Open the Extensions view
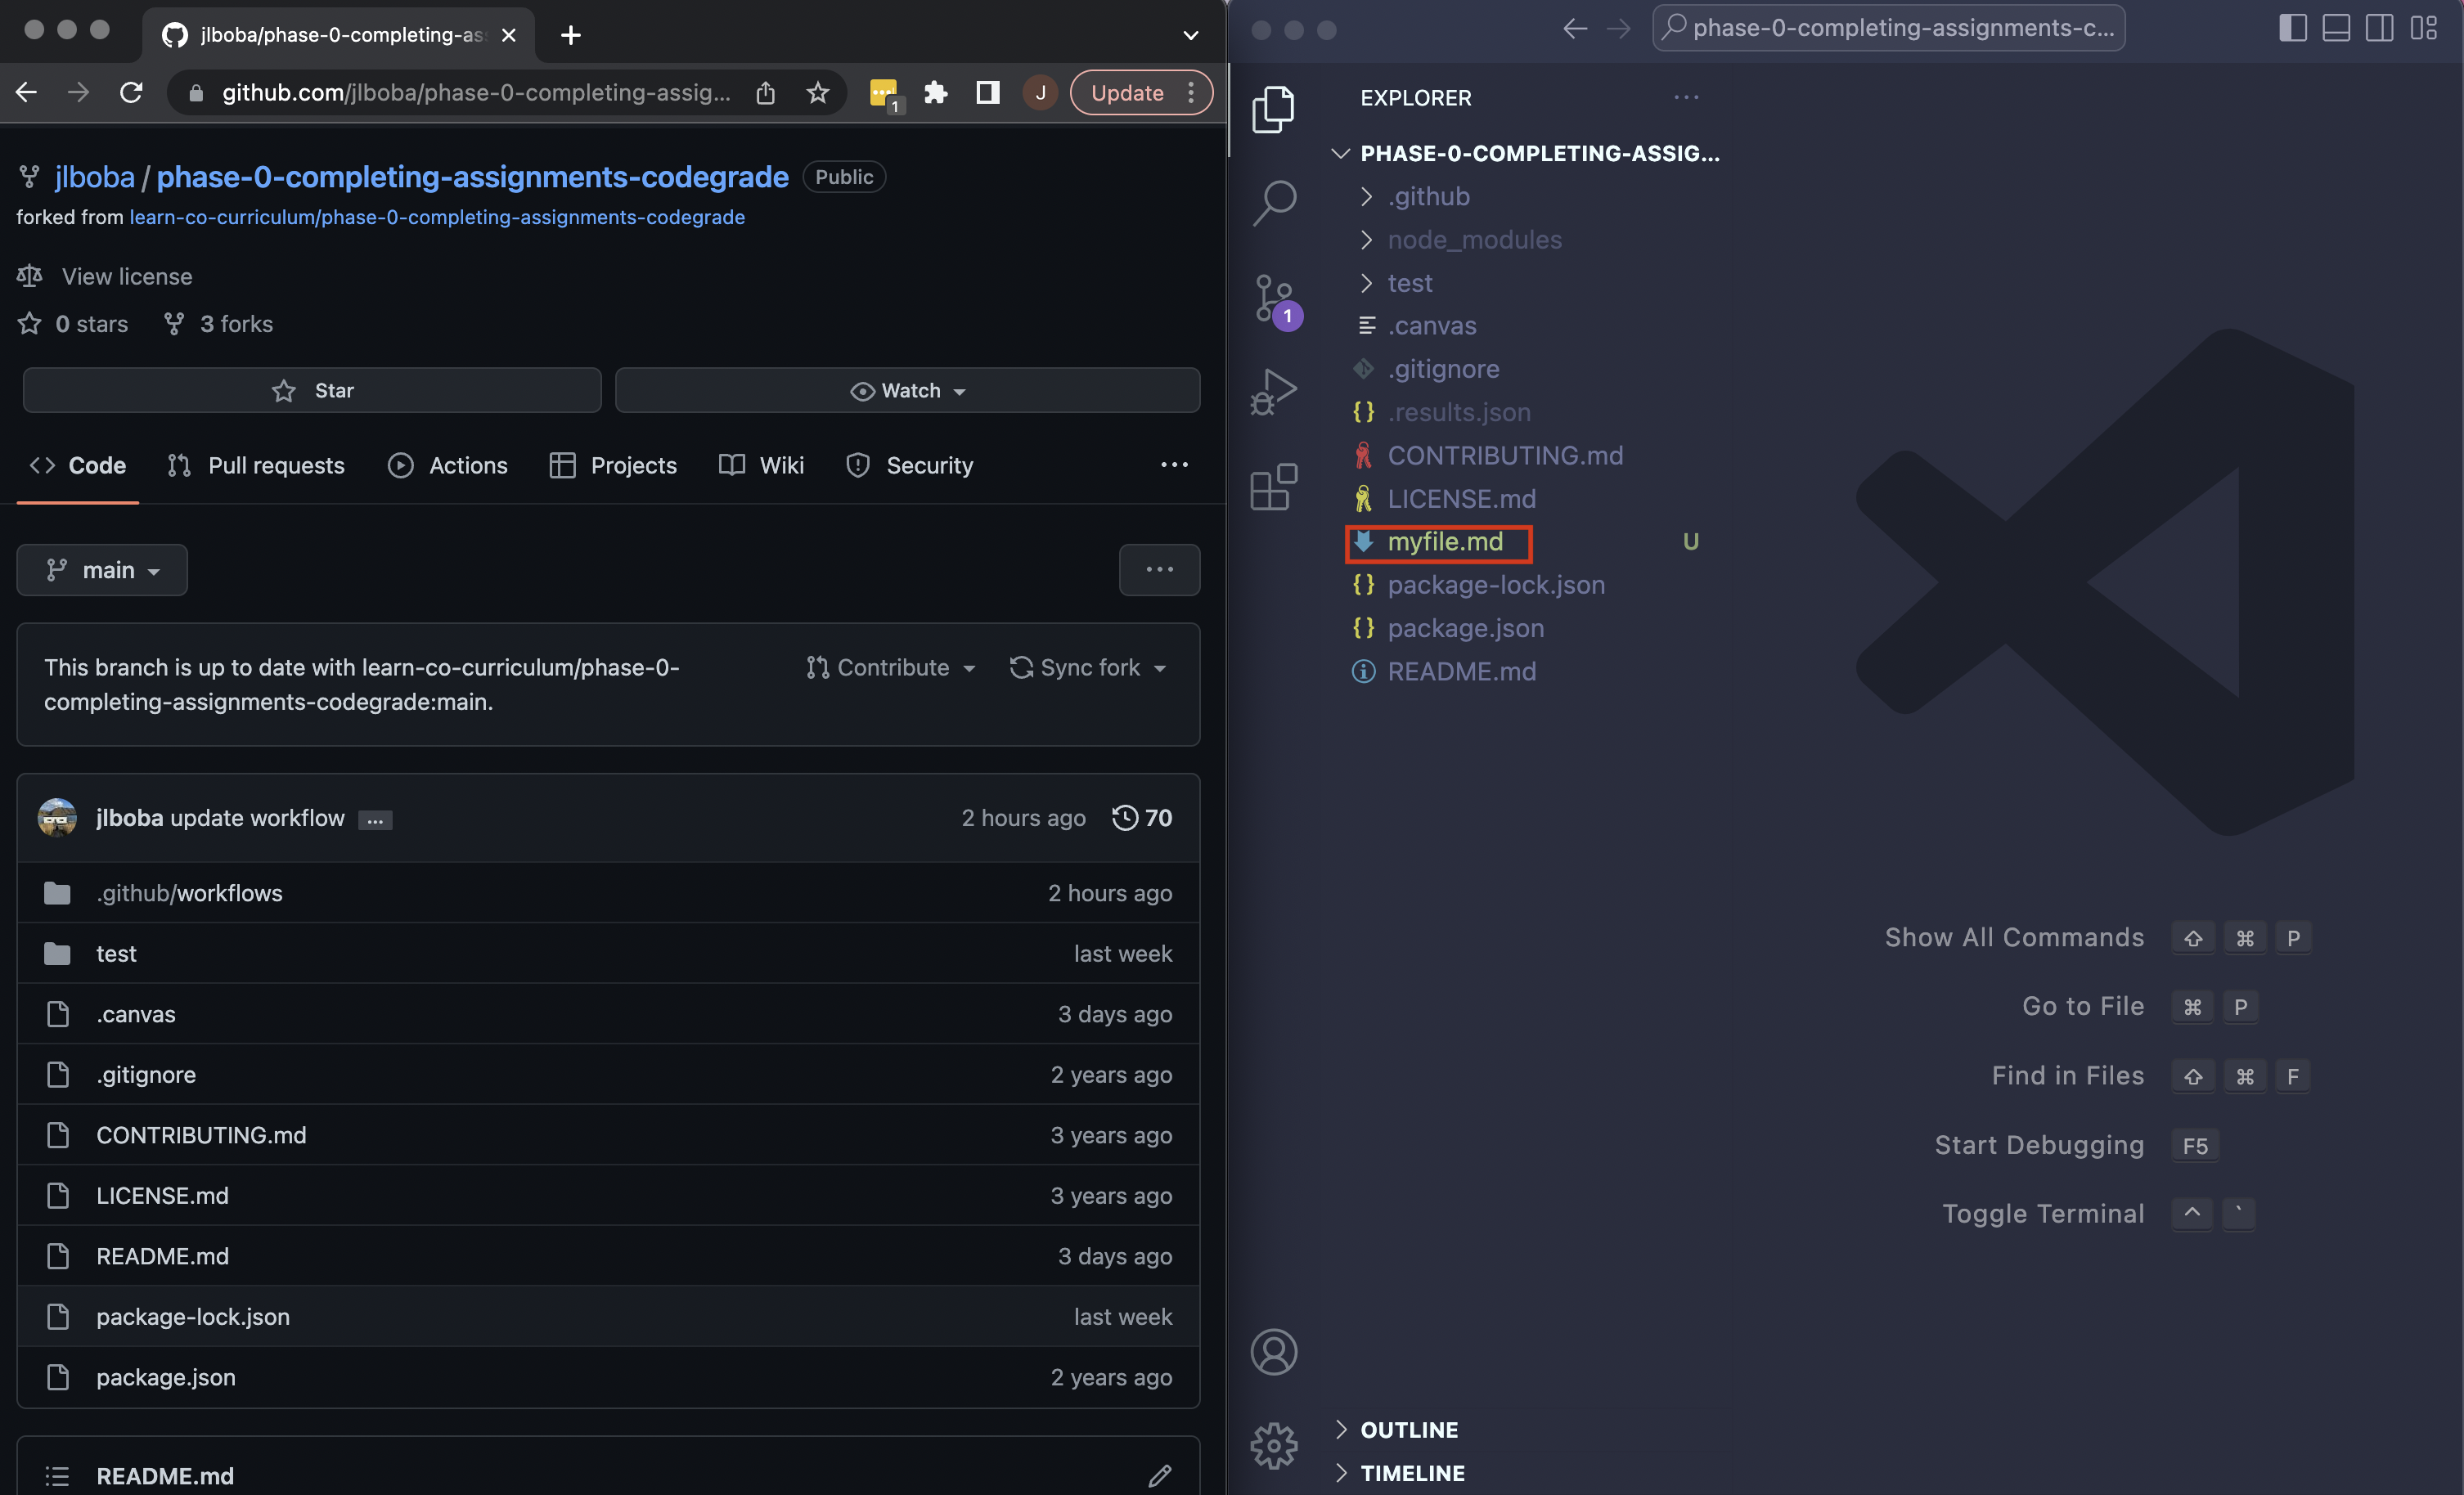The image size is (2464, 1495). 1274,487
